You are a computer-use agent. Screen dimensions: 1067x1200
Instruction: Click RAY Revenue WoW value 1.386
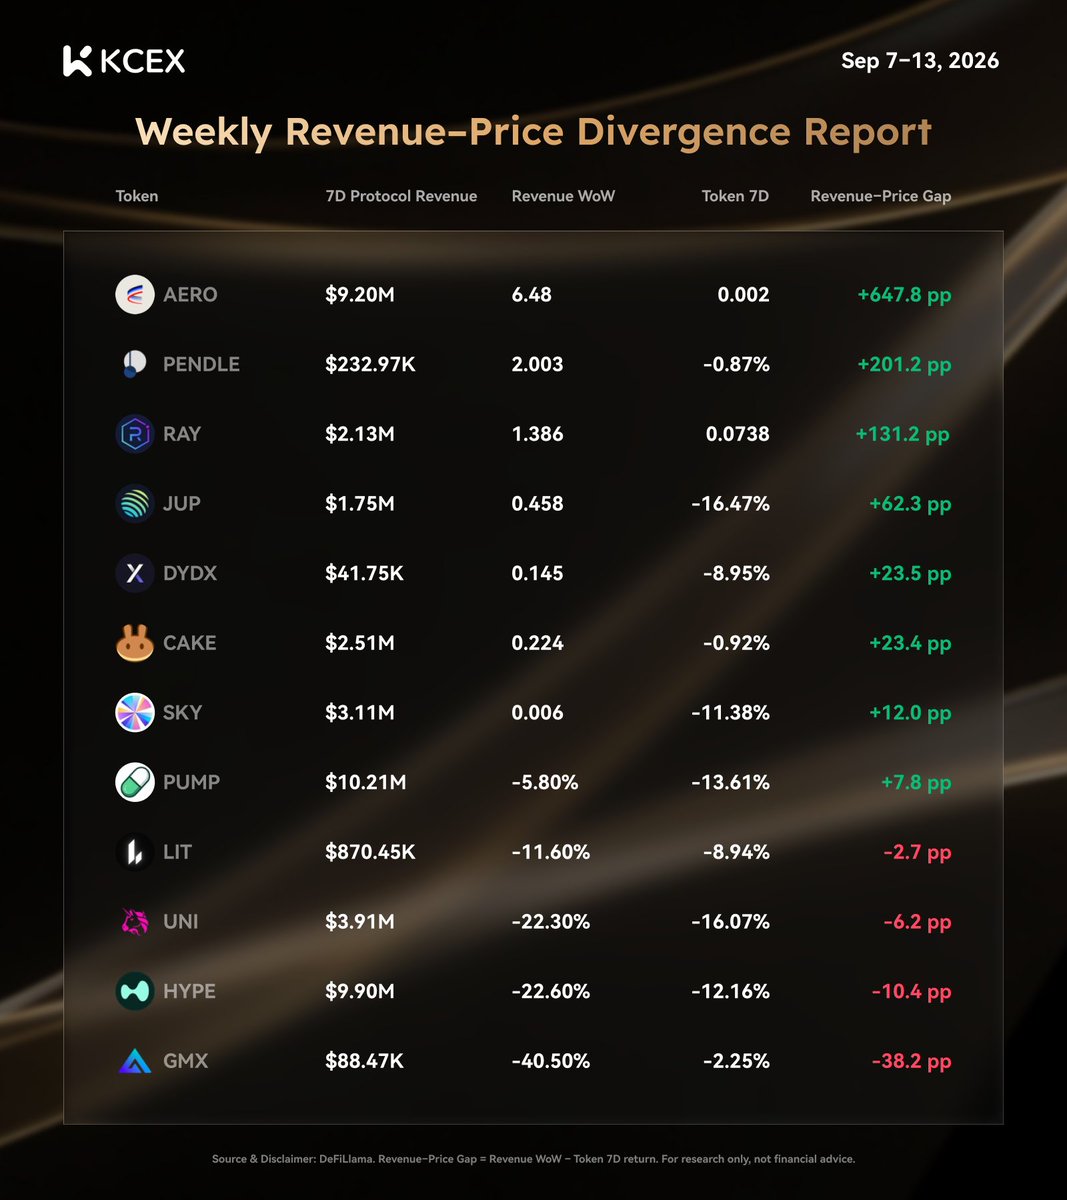point(537,434)
